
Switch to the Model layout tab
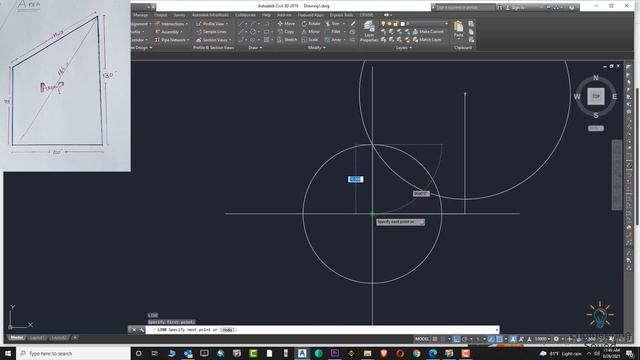16,338
